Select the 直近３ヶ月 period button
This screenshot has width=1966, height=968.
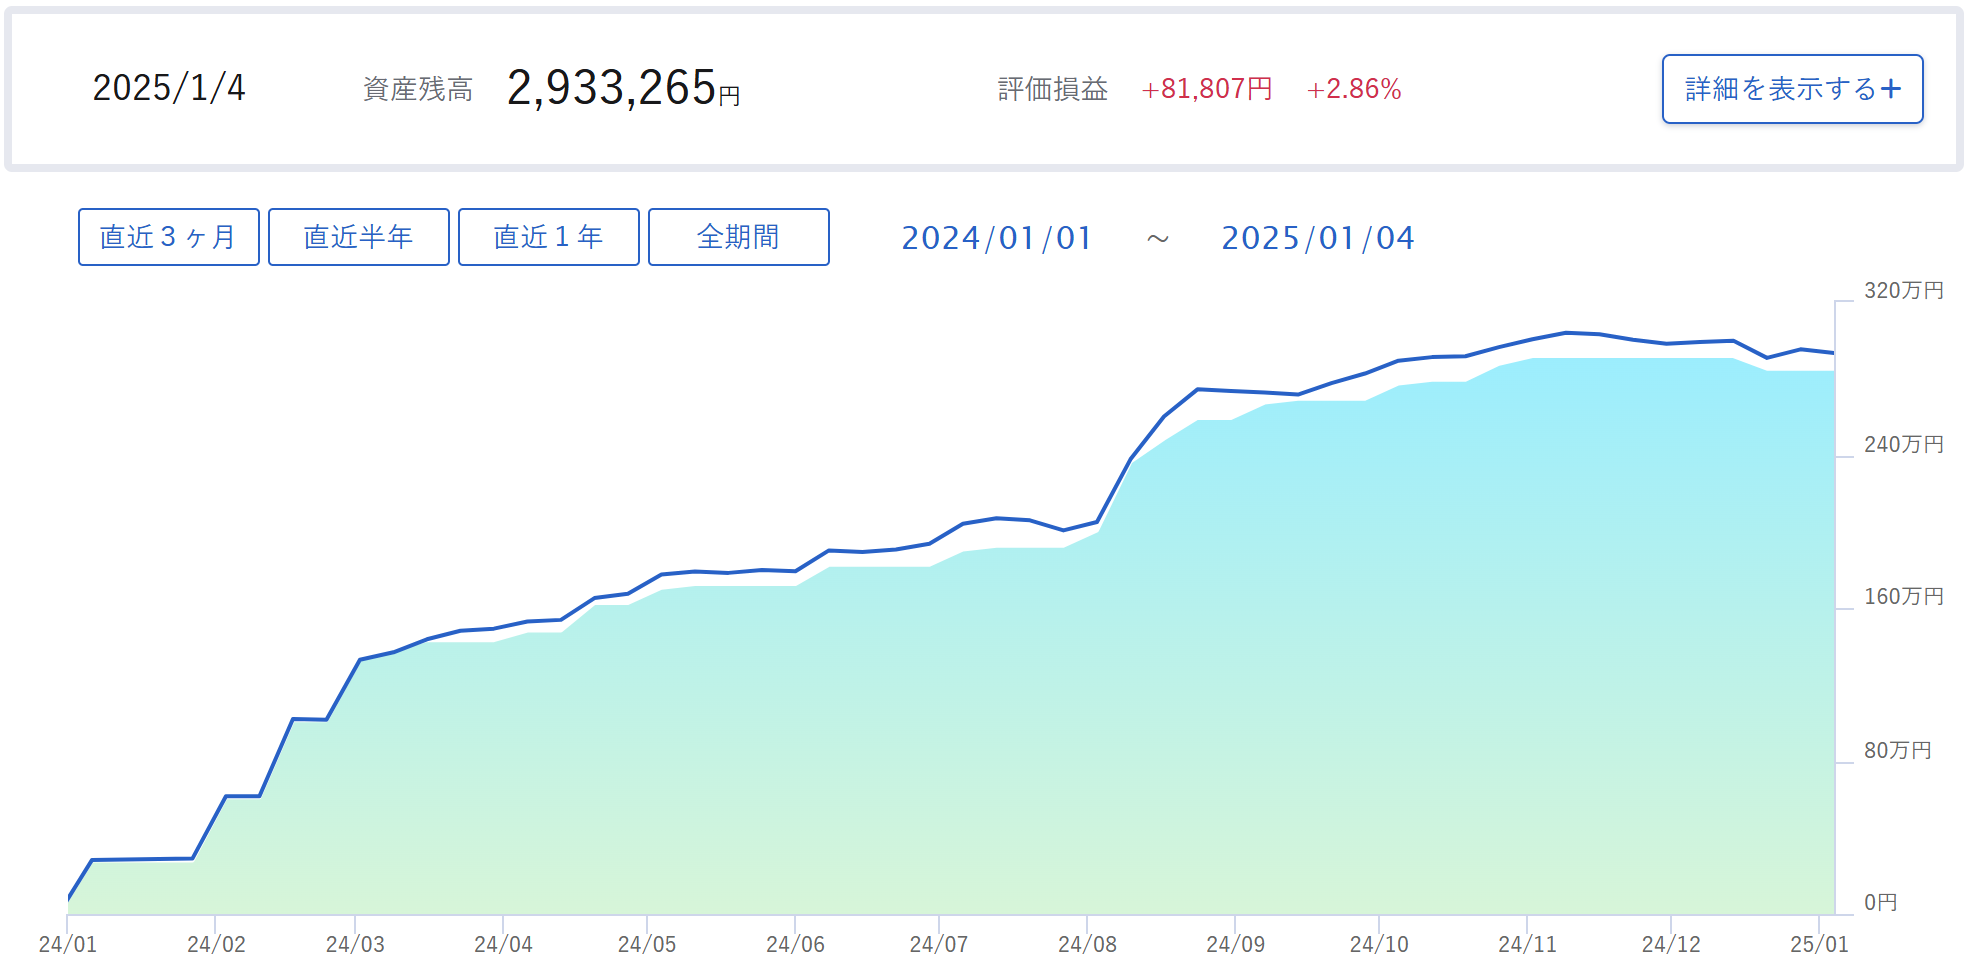(169, 237)
